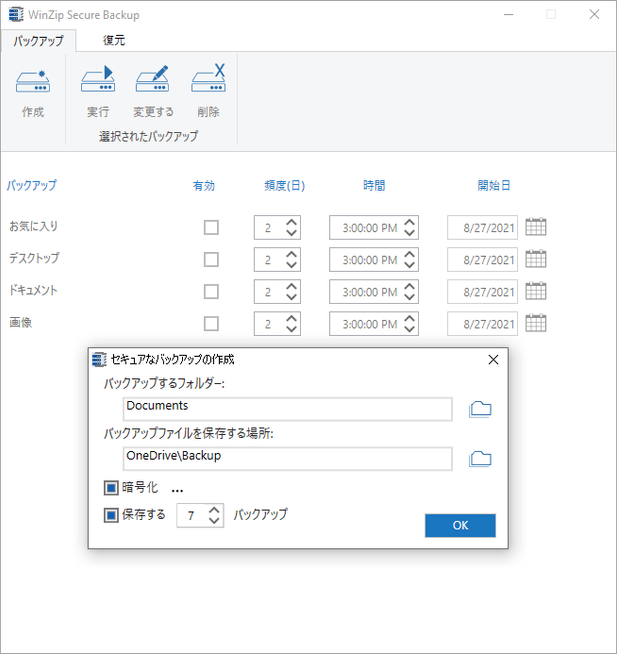Click the WinZip Secure Backup title icon

pyautogui.click(x=16, y=14)
